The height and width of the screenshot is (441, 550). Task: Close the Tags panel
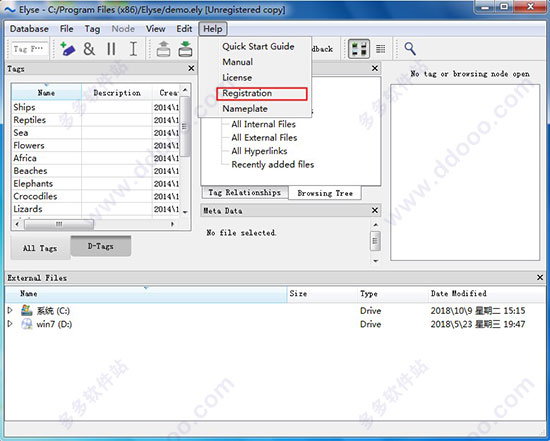191,68
